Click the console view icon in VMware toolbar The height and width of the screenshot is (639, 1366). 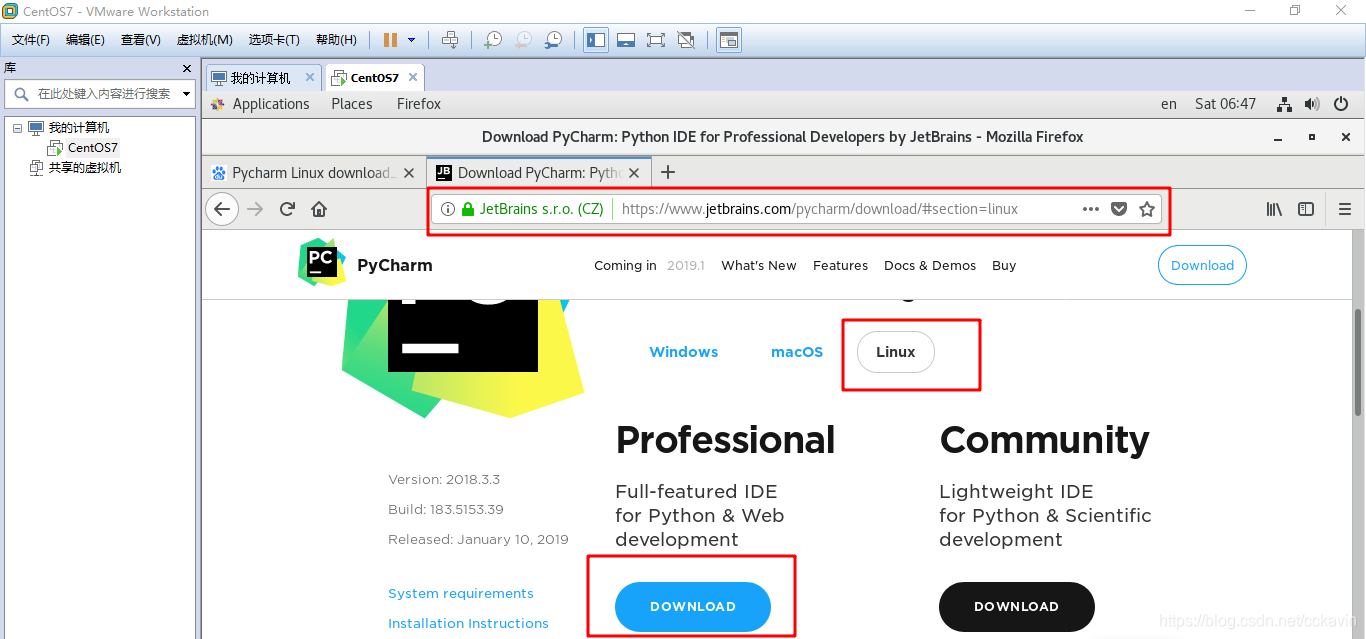click(x=729, y=40)
